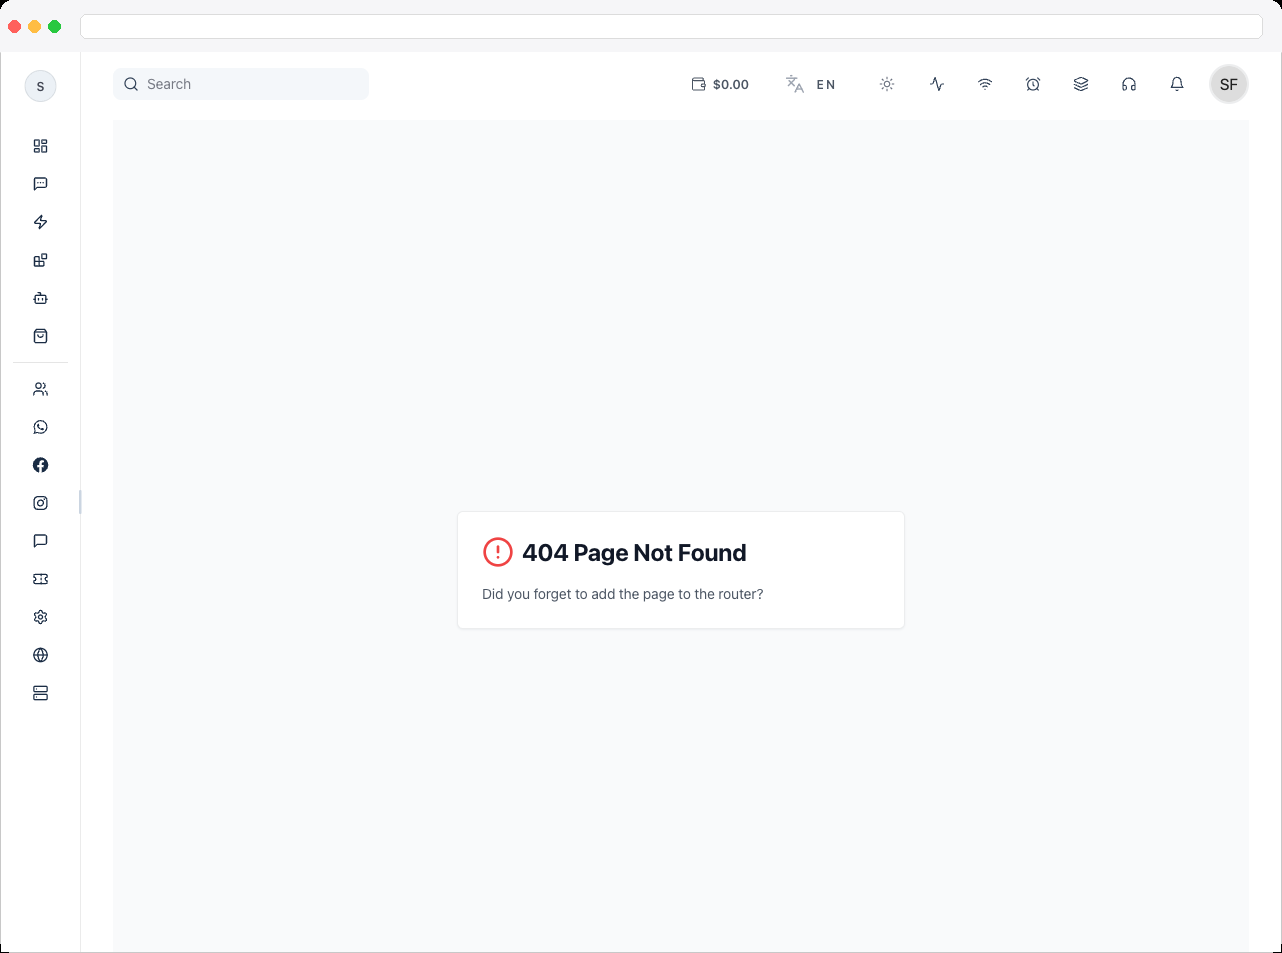
Task: Open the alarm clock icon in header
Action: [x=1033, y=84]
